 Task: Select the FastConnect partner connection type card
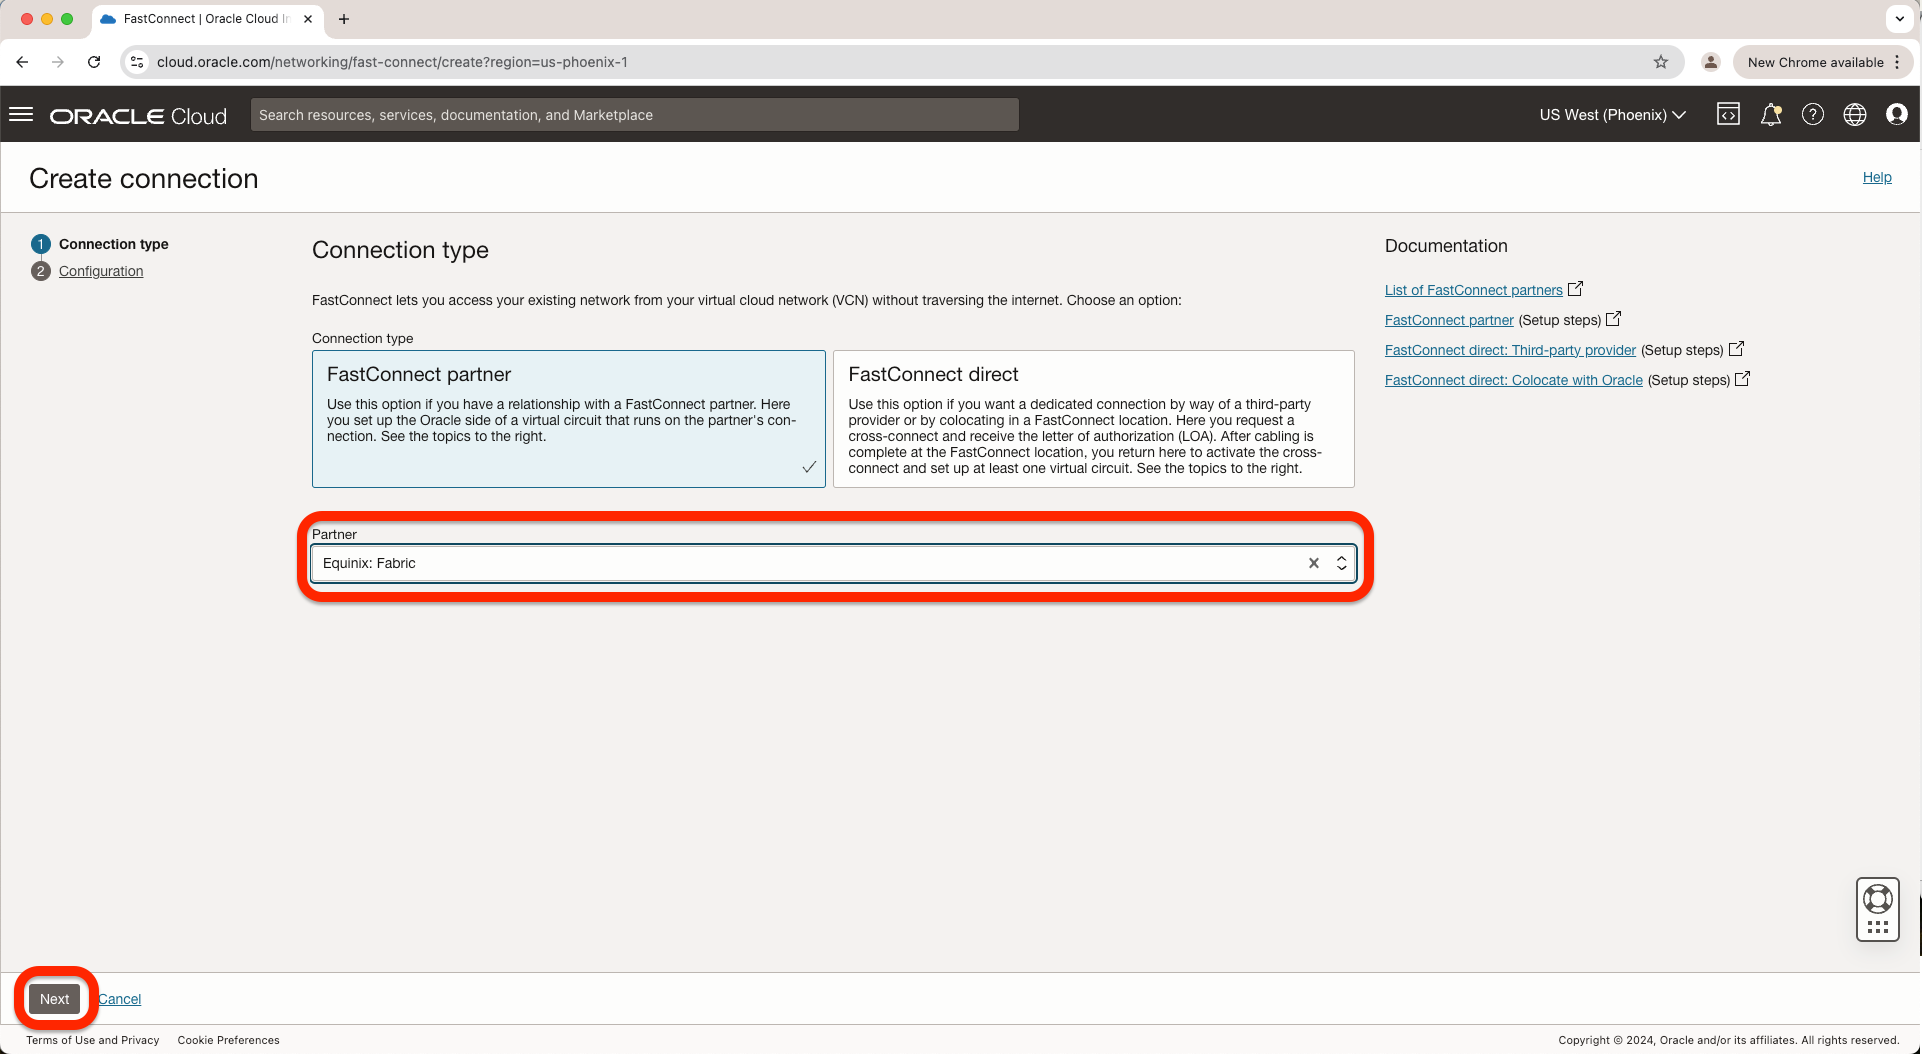pyautogui.click(x=569, y=419)
